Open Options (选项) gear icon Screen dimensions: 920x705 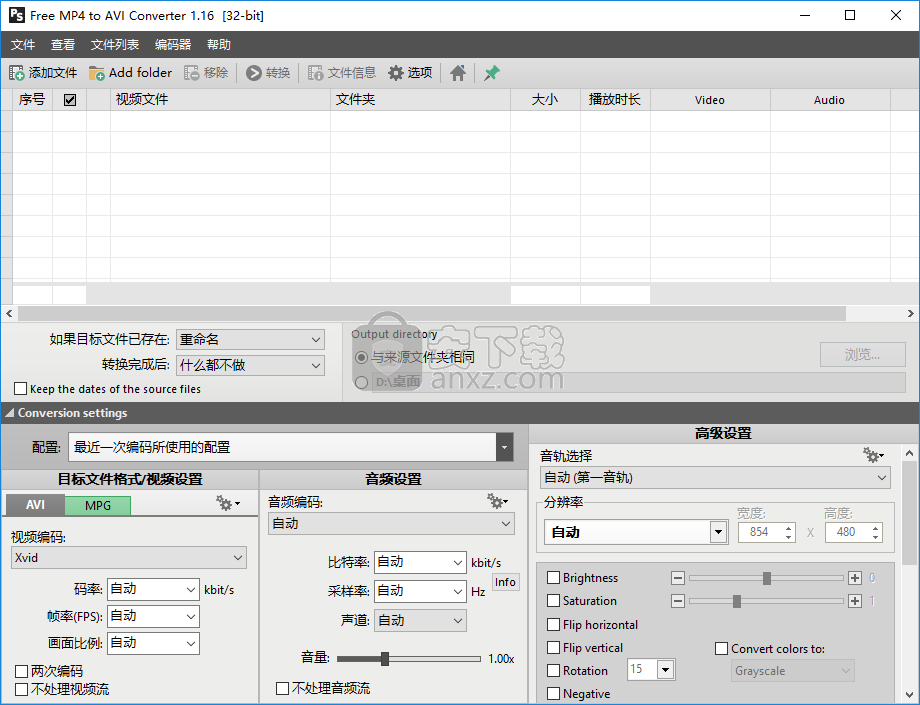(x=396, y=73)
